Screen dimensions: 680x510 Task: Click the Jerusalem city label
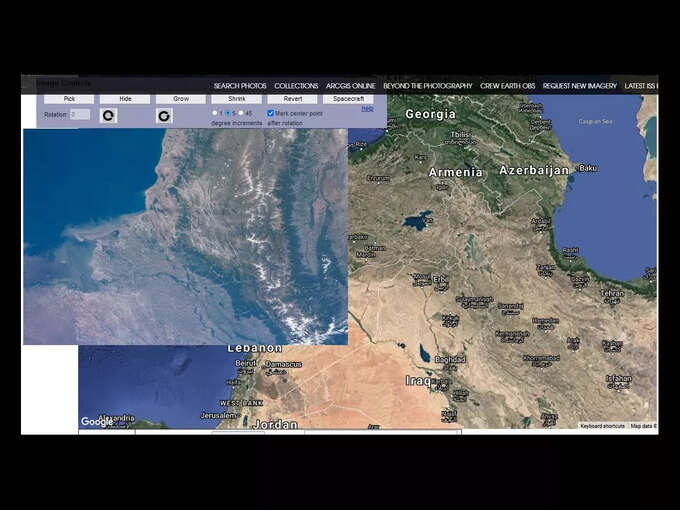pos(219,415)
